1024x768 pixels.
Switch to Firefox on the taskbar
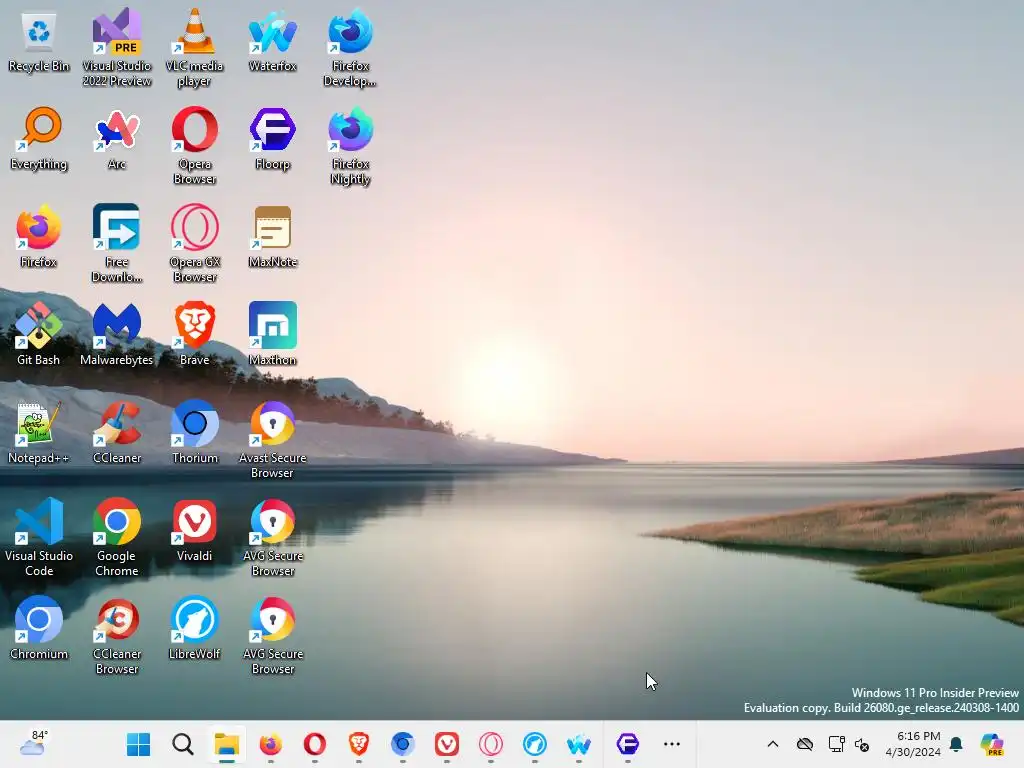[270, 744]
